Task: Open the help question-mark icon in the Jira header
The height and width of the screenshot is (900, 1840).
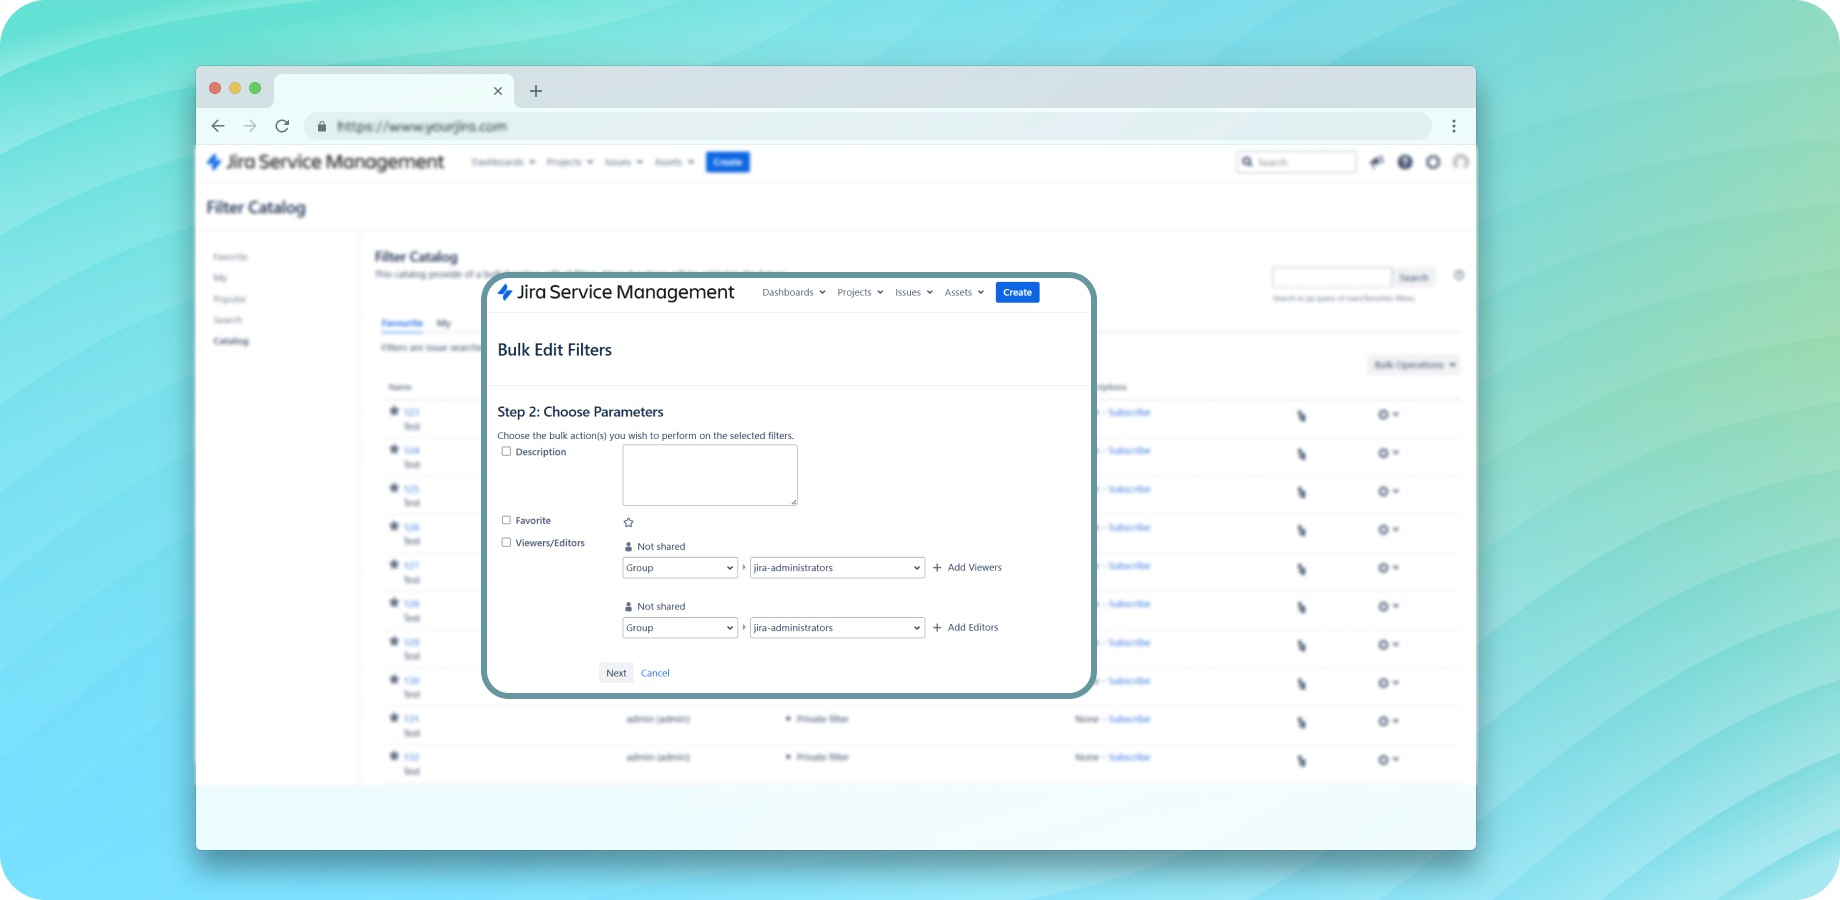Action: pyautogui.click(x=1405, y=162)
